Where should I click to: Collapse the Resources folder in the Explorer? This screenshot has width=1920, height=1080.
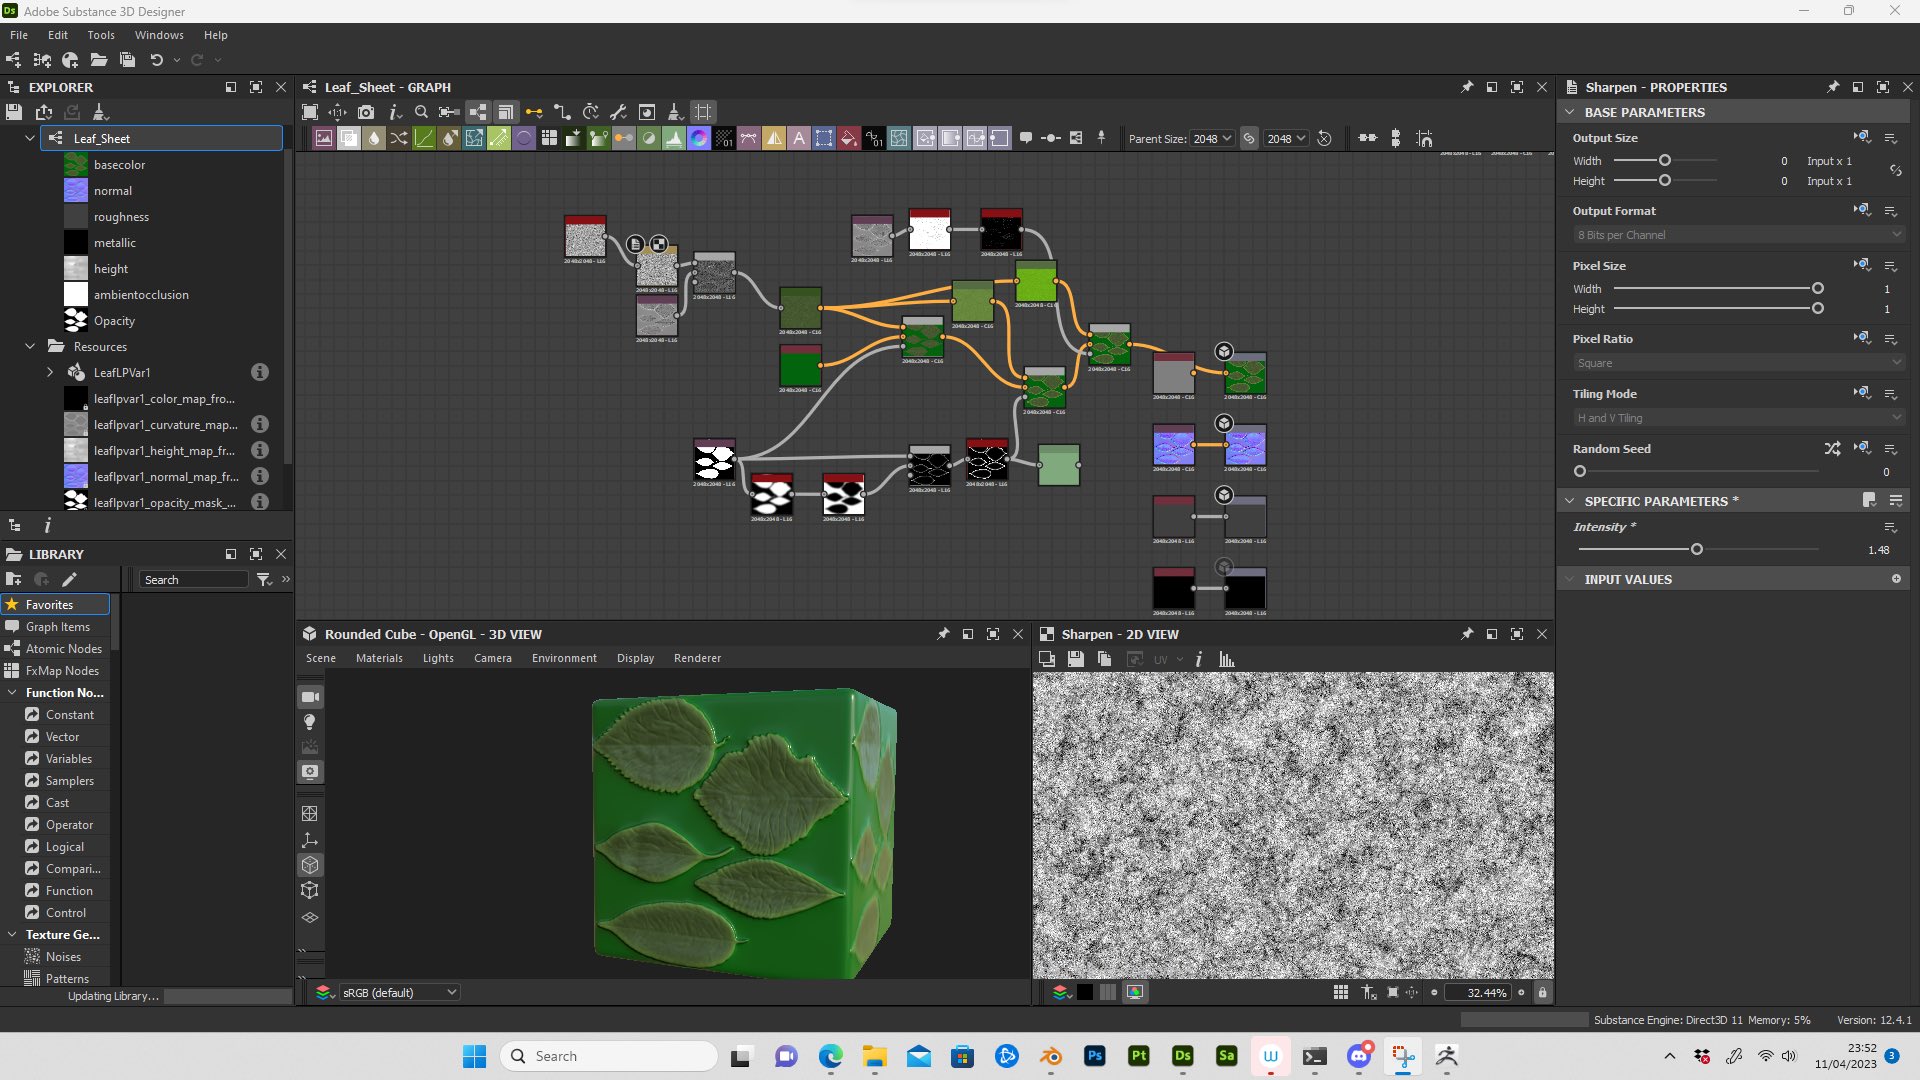[30, 346]
